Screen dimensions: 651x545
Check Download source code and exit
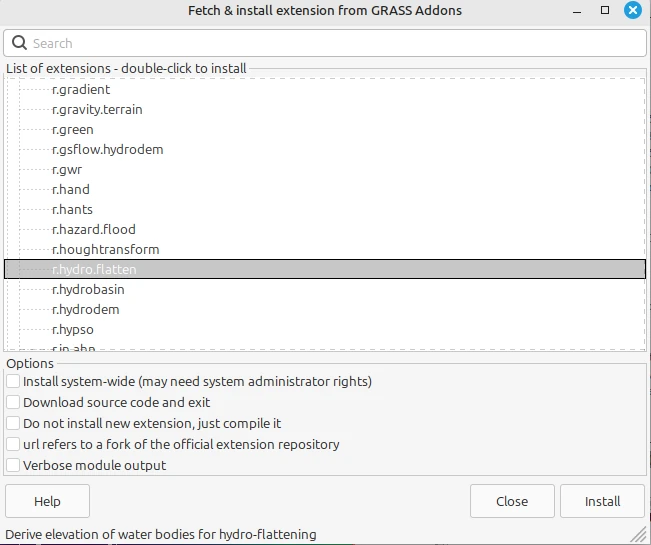coord(13,402)
